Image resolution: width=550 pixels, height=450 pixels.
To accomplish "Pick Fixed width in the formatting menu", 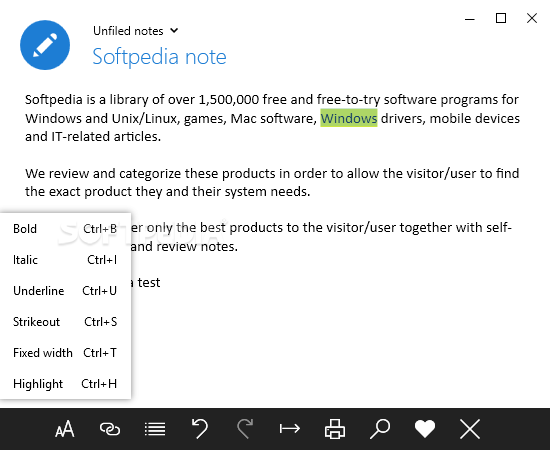I will [65, 353].
